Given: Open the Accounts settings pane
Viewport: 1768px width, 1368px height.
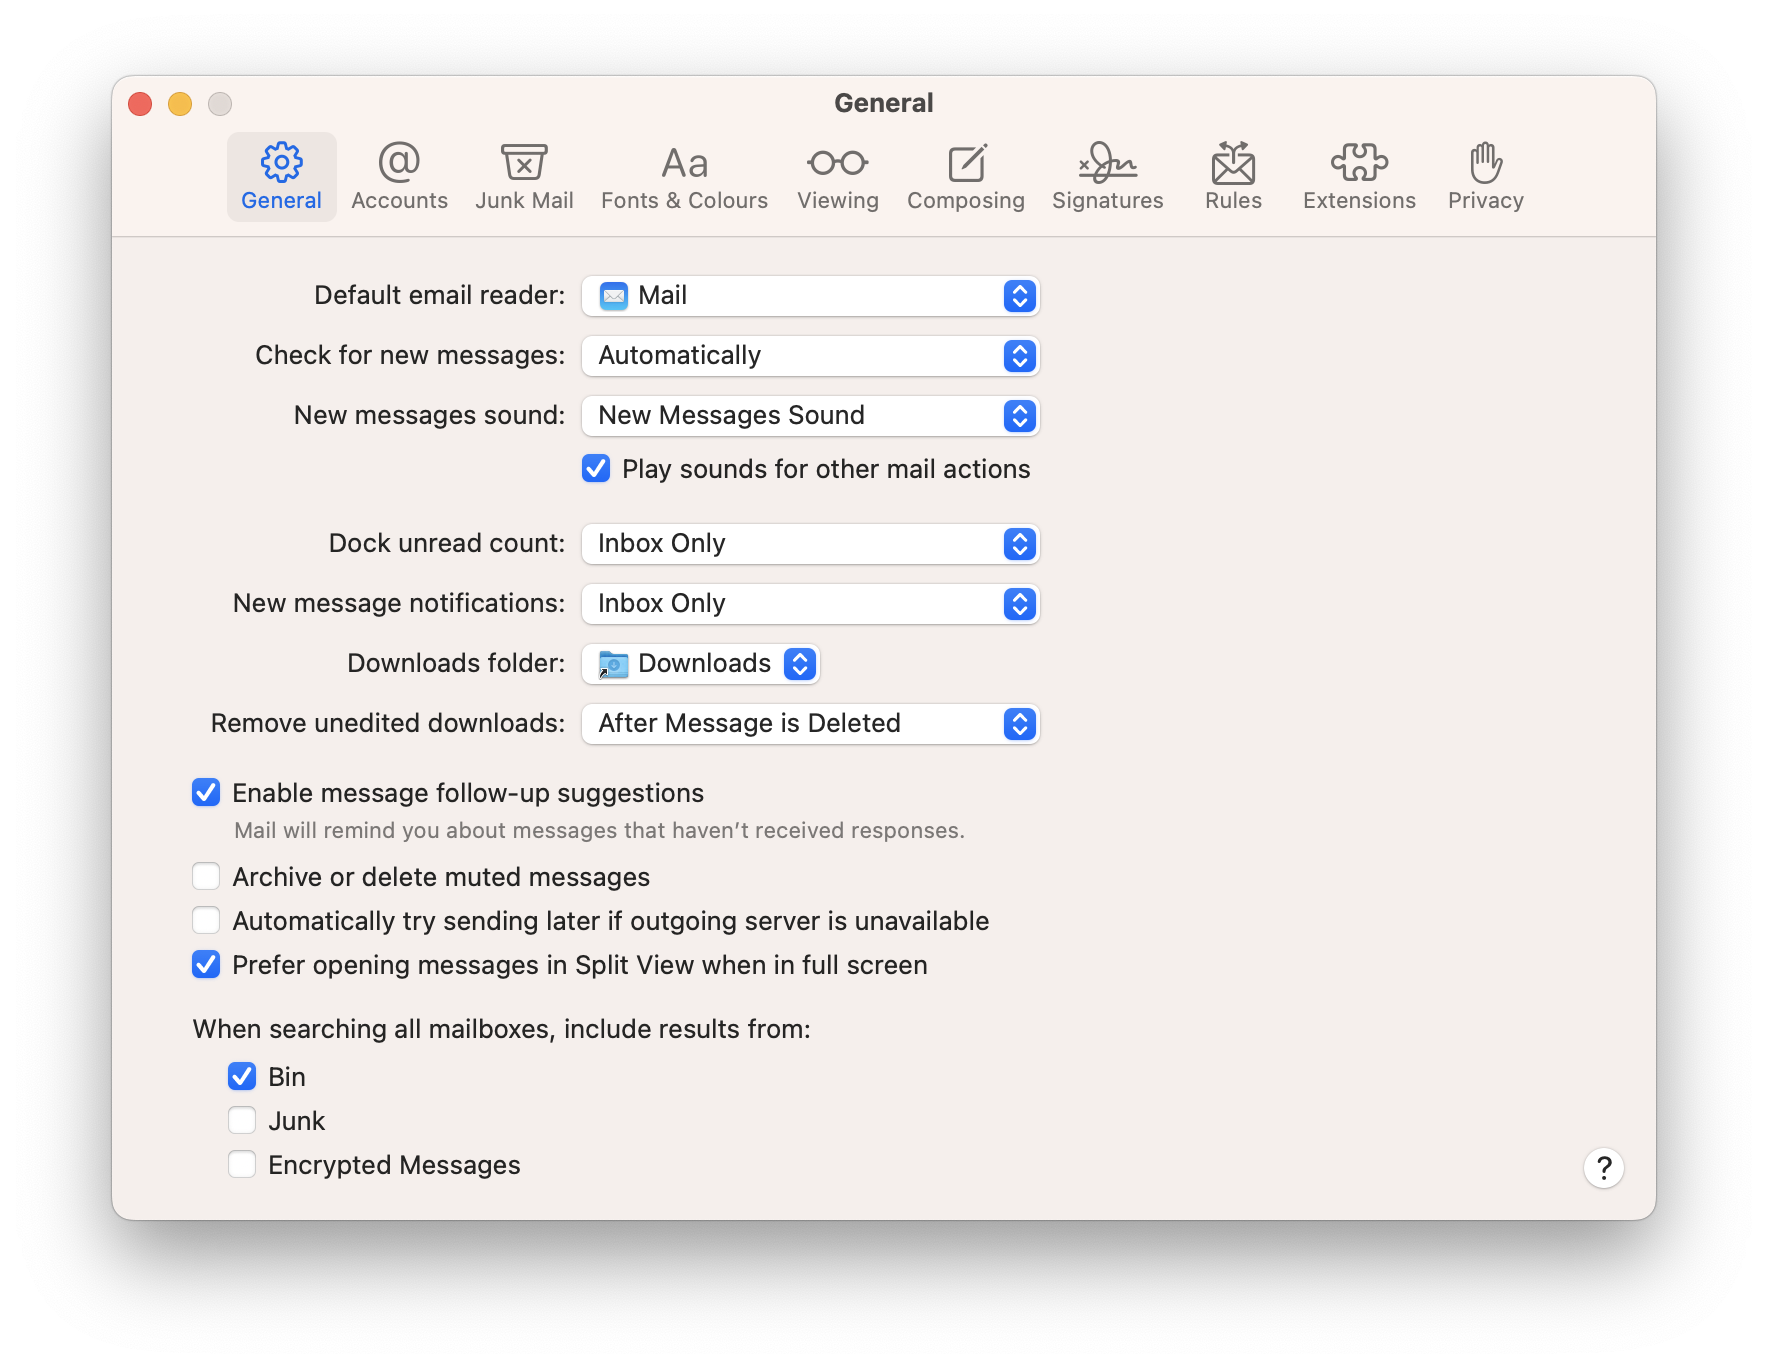Looking at the screenshot, I should pyautogui.click(x=399, y=176).
